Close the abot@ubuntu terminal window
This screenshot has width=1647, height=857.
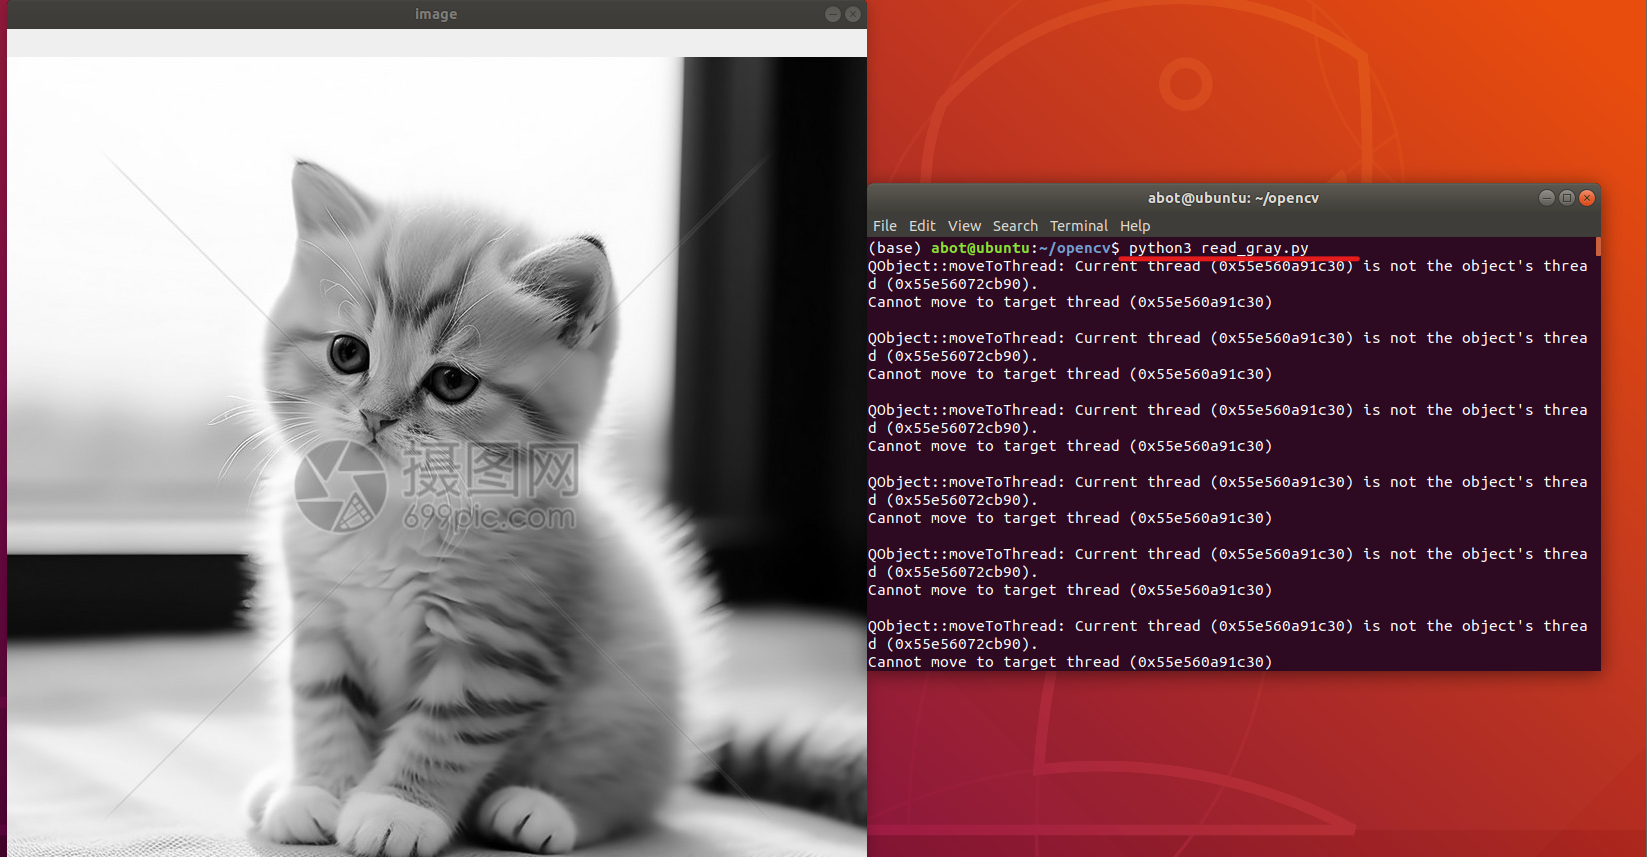tap(1587, 198)
